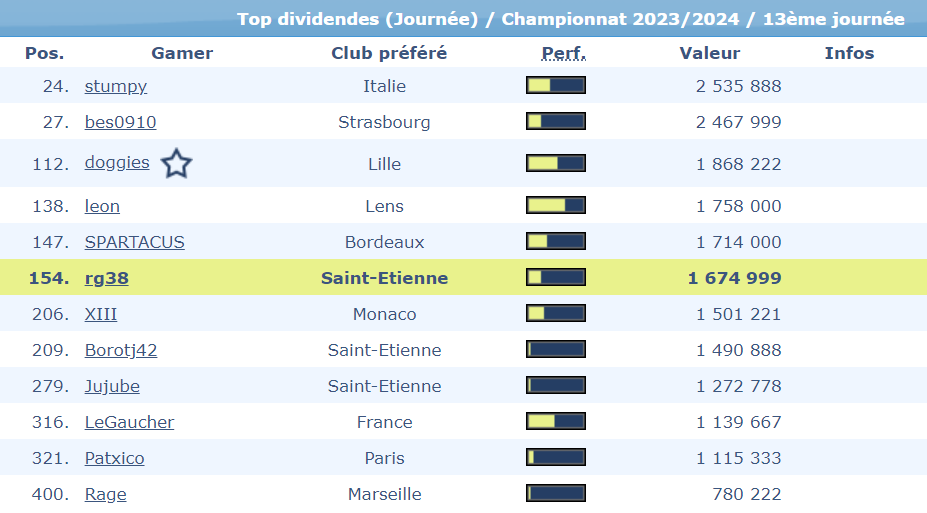Open the Rage gamer profile
The width and height of the screenshot is (927, 513).
pos(105,494)
